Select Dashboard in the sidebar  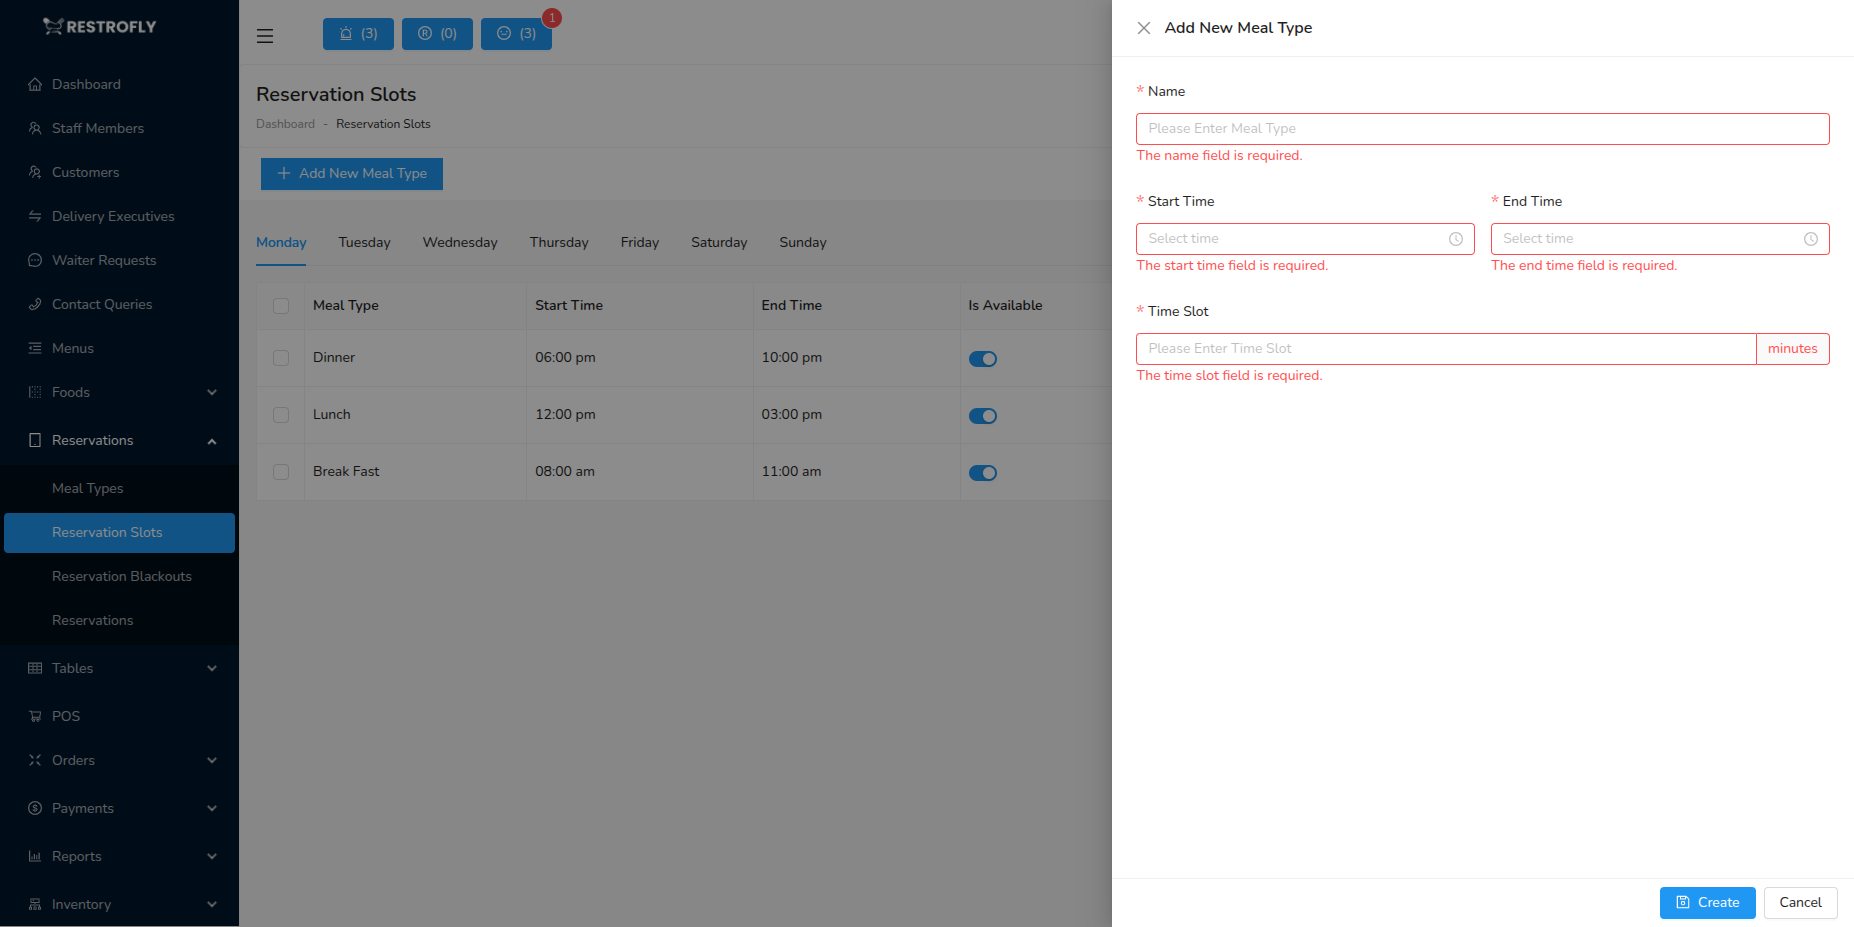pos(85,84)
